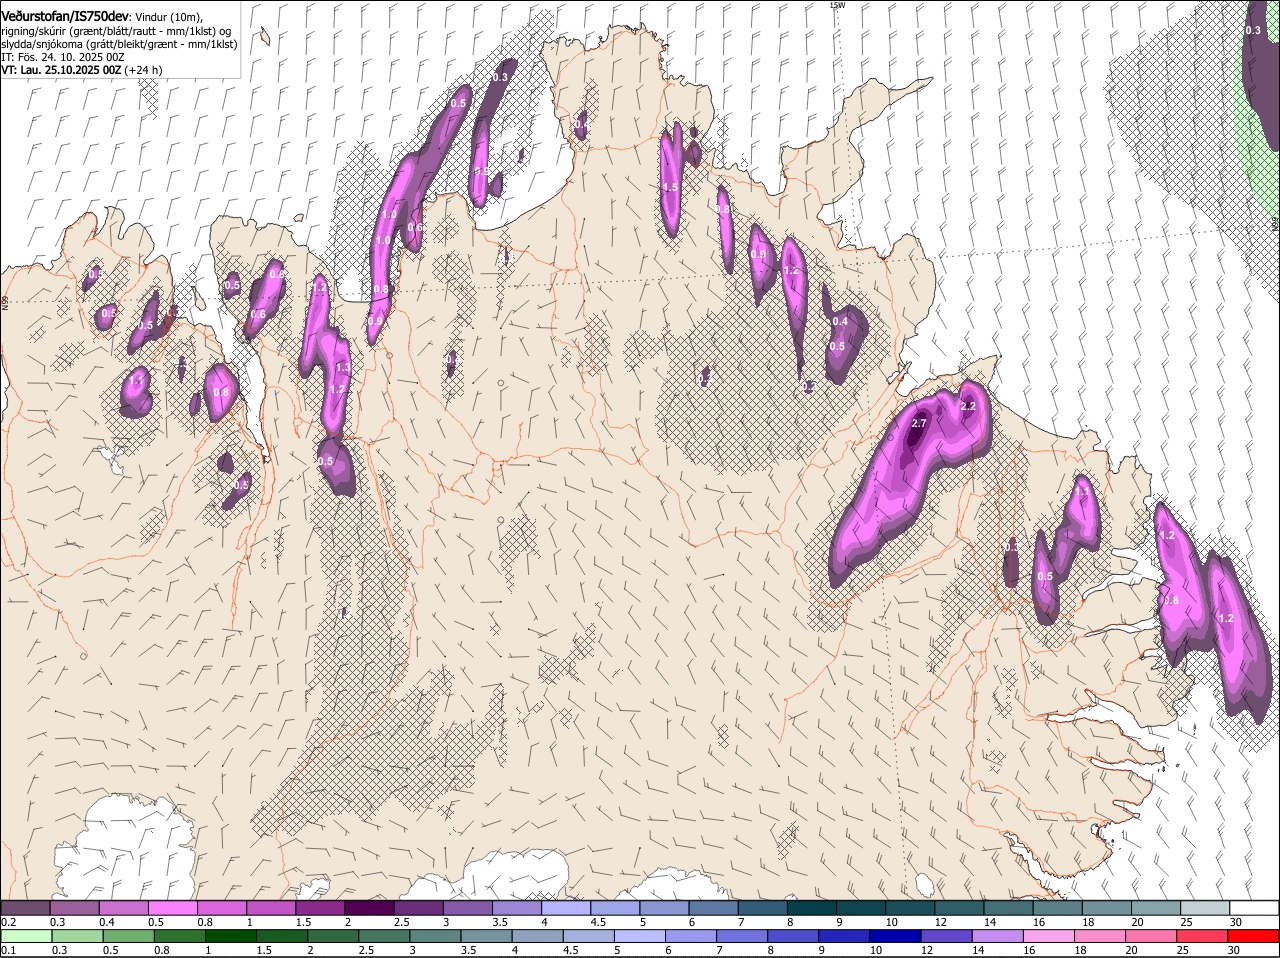Viewport: 1280px width, 958px height.
Task: Pick the dark mauve swatch starting at 0.2, upper scale
Action: (25, 908)
